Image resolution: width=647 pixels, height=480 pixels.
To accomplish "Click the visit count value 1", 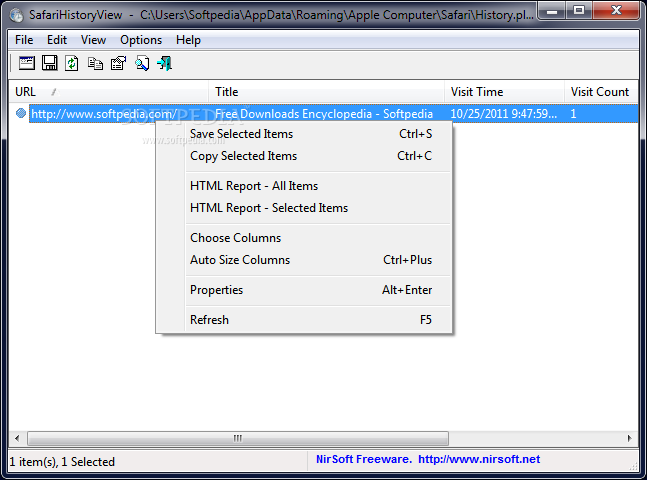I will click(573, 113).
